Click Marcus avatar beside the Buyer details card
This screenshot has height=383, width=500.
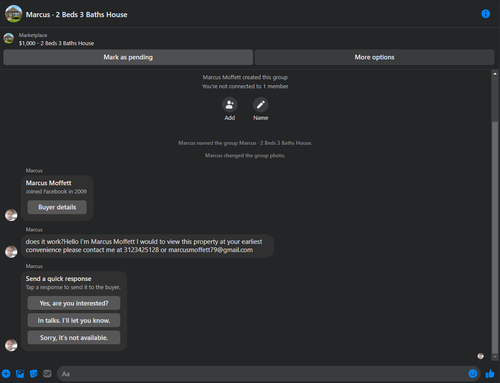11,215
